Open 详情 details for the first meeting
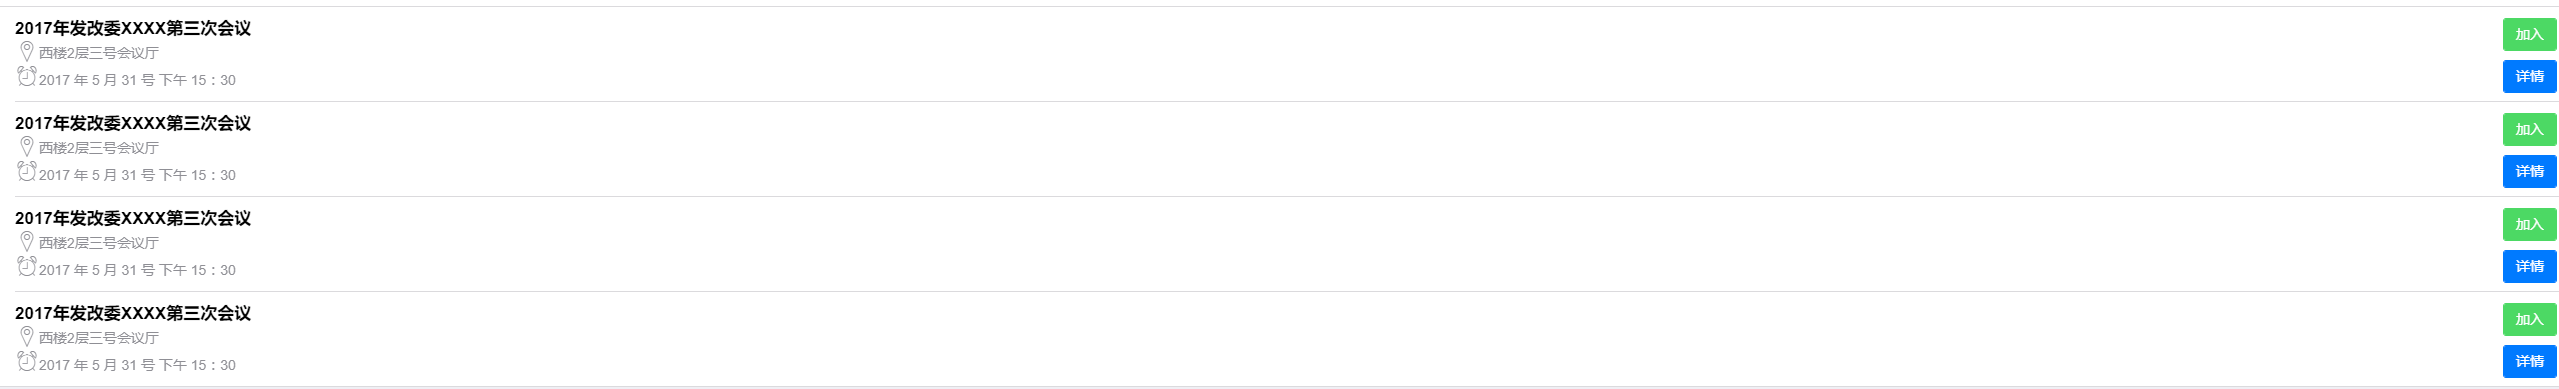 2529,76
